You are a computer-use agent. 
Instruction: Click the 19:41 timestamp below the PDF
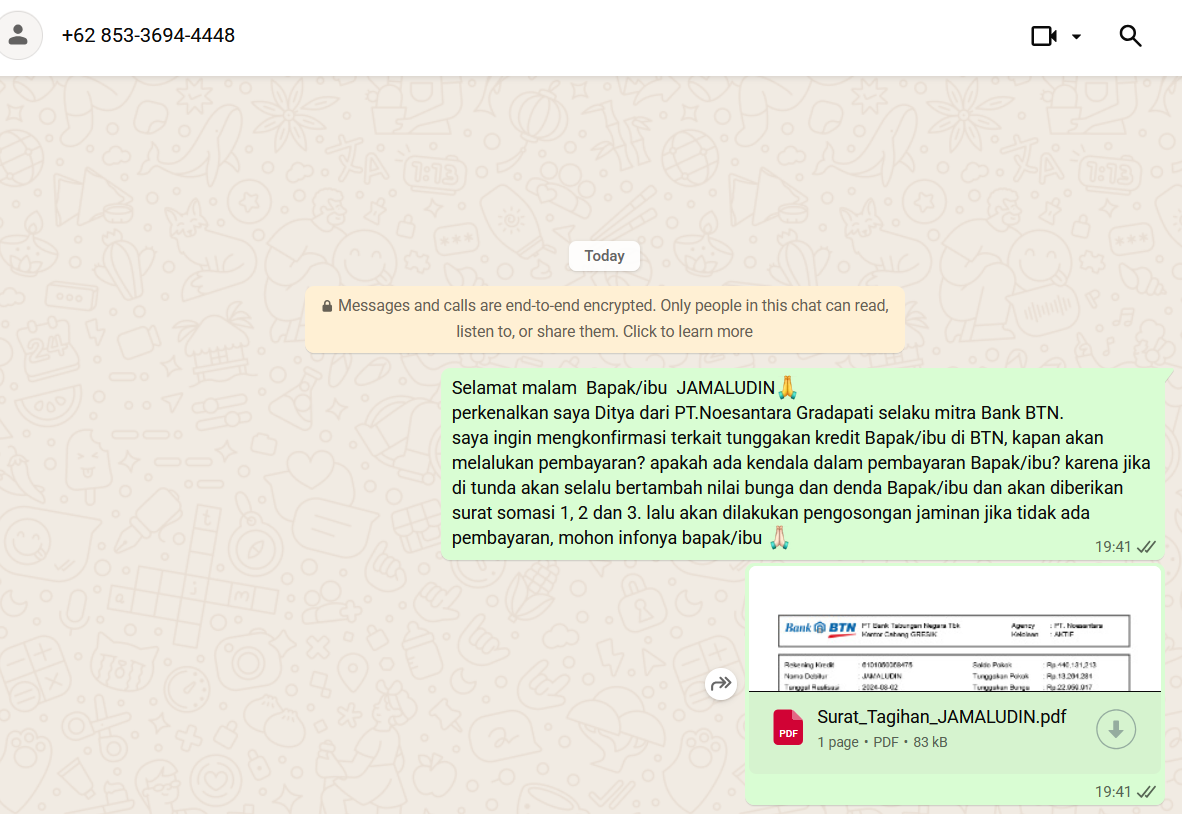[1112, 792]
